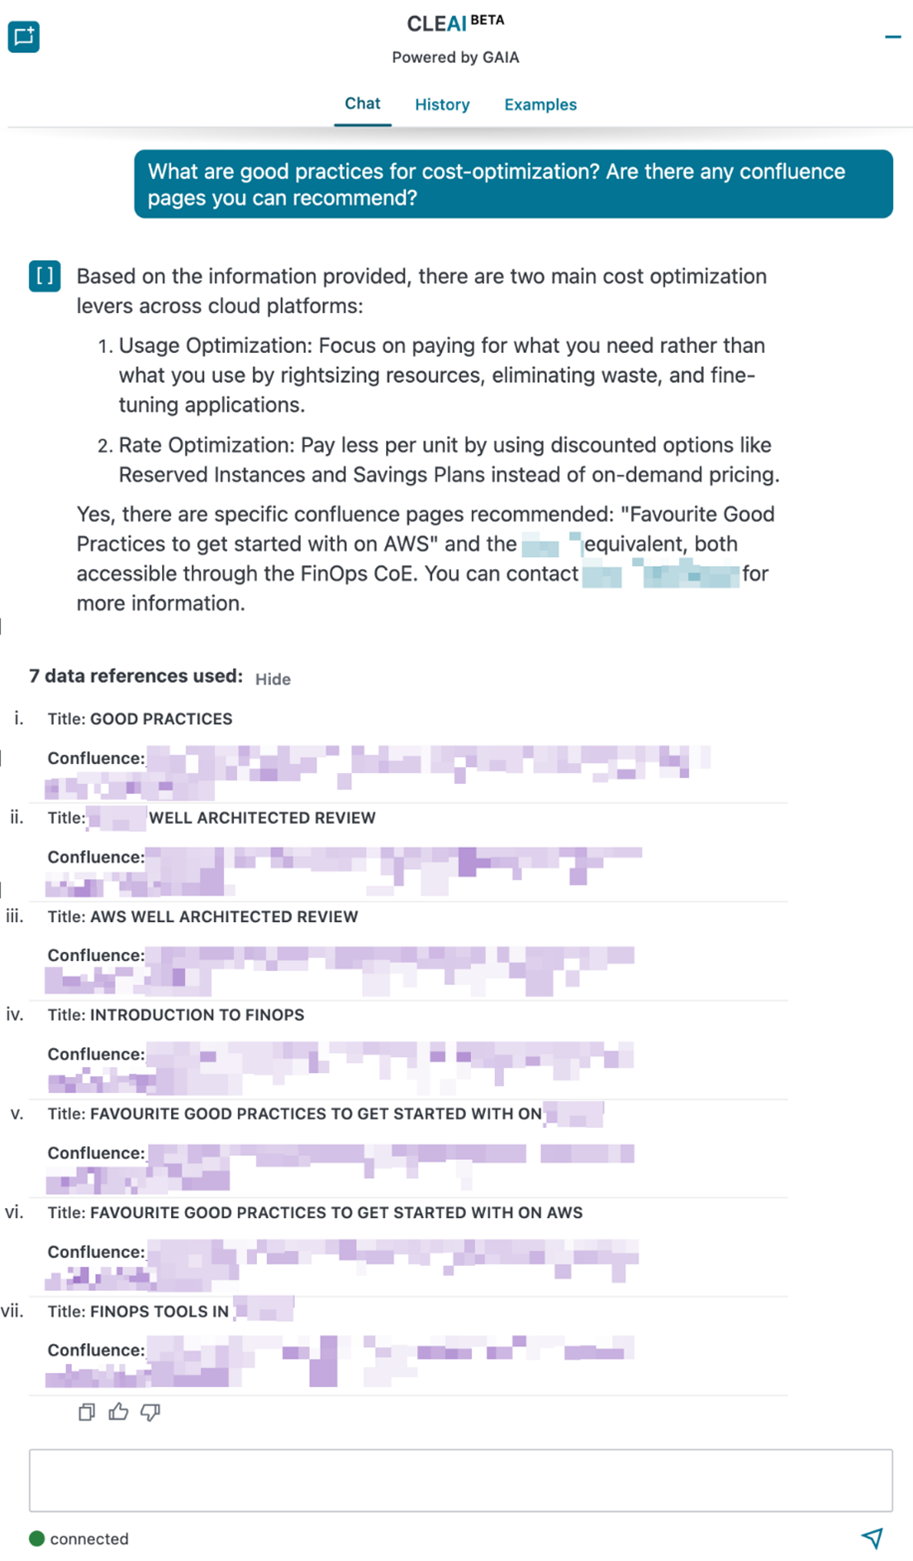This screenshot has width=913, height=1561.
Task: Minimize the CLEAI chat panel
Action: pos(892,38)
